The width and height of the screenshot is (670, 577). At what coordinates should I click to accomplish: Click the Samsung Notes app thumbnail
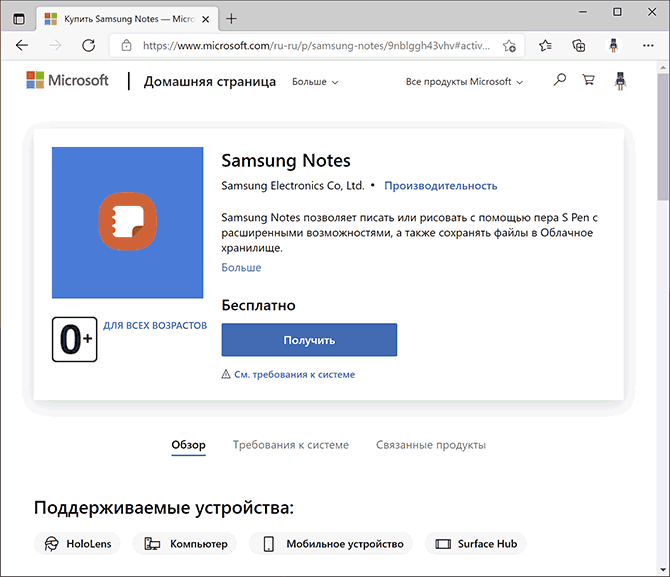(x=127, y=223)
